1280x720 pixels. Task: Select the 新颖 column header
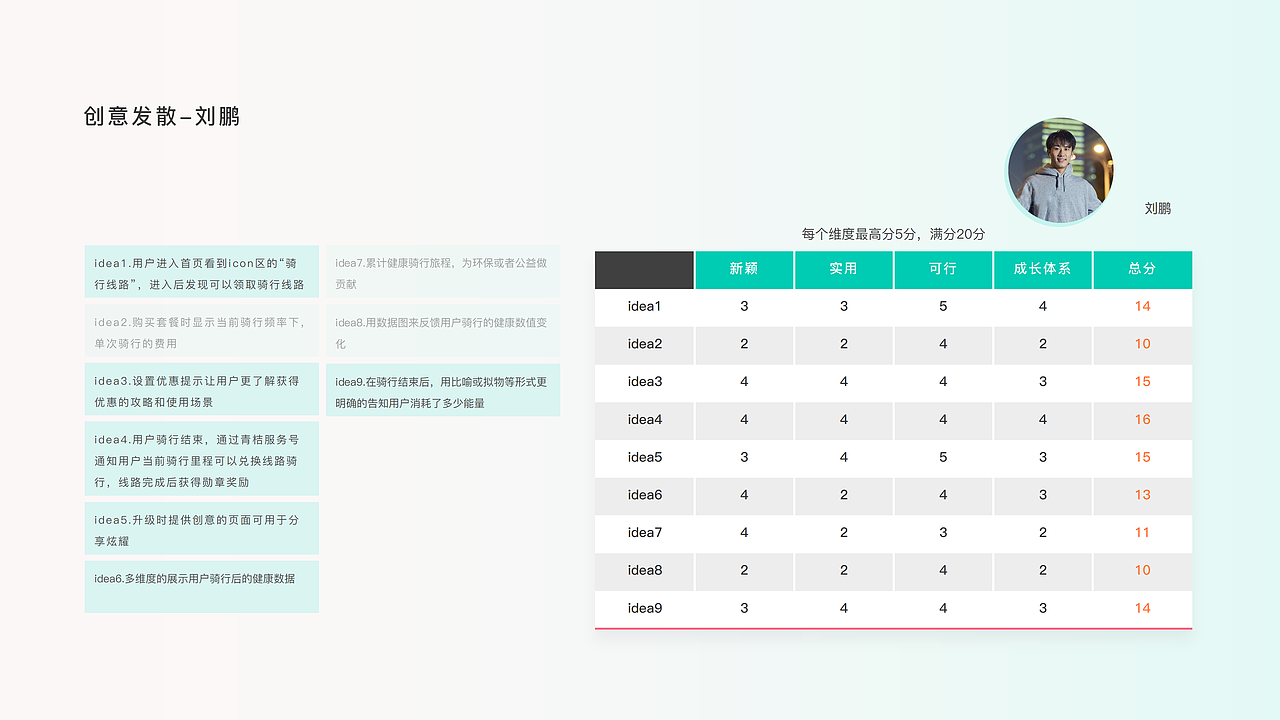[x=743, y=270]
